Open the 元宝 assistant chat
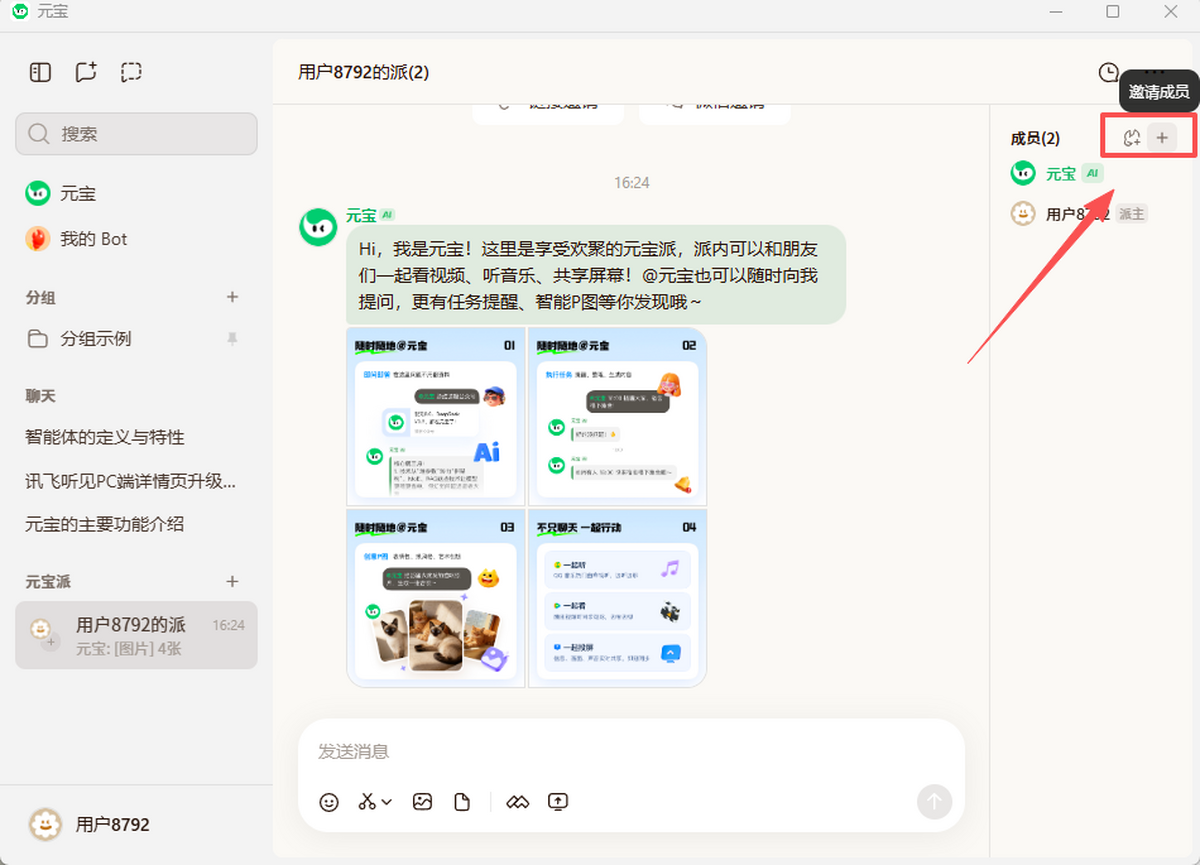1200x865 pixels. [77, 194]
